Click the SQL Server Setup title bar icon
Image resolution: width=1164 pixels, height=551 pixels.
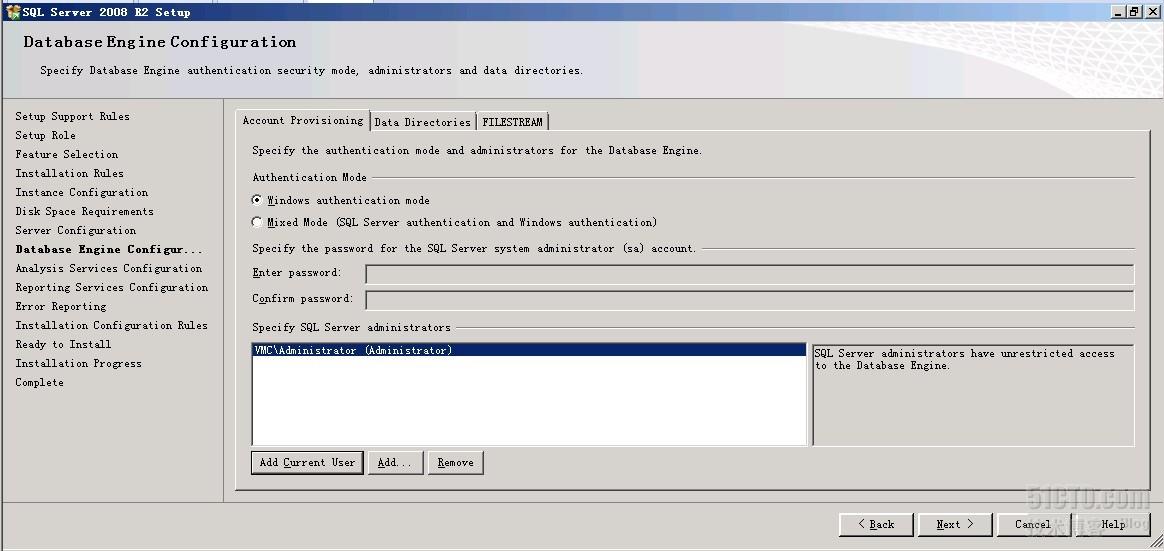(x=13, y=12)
